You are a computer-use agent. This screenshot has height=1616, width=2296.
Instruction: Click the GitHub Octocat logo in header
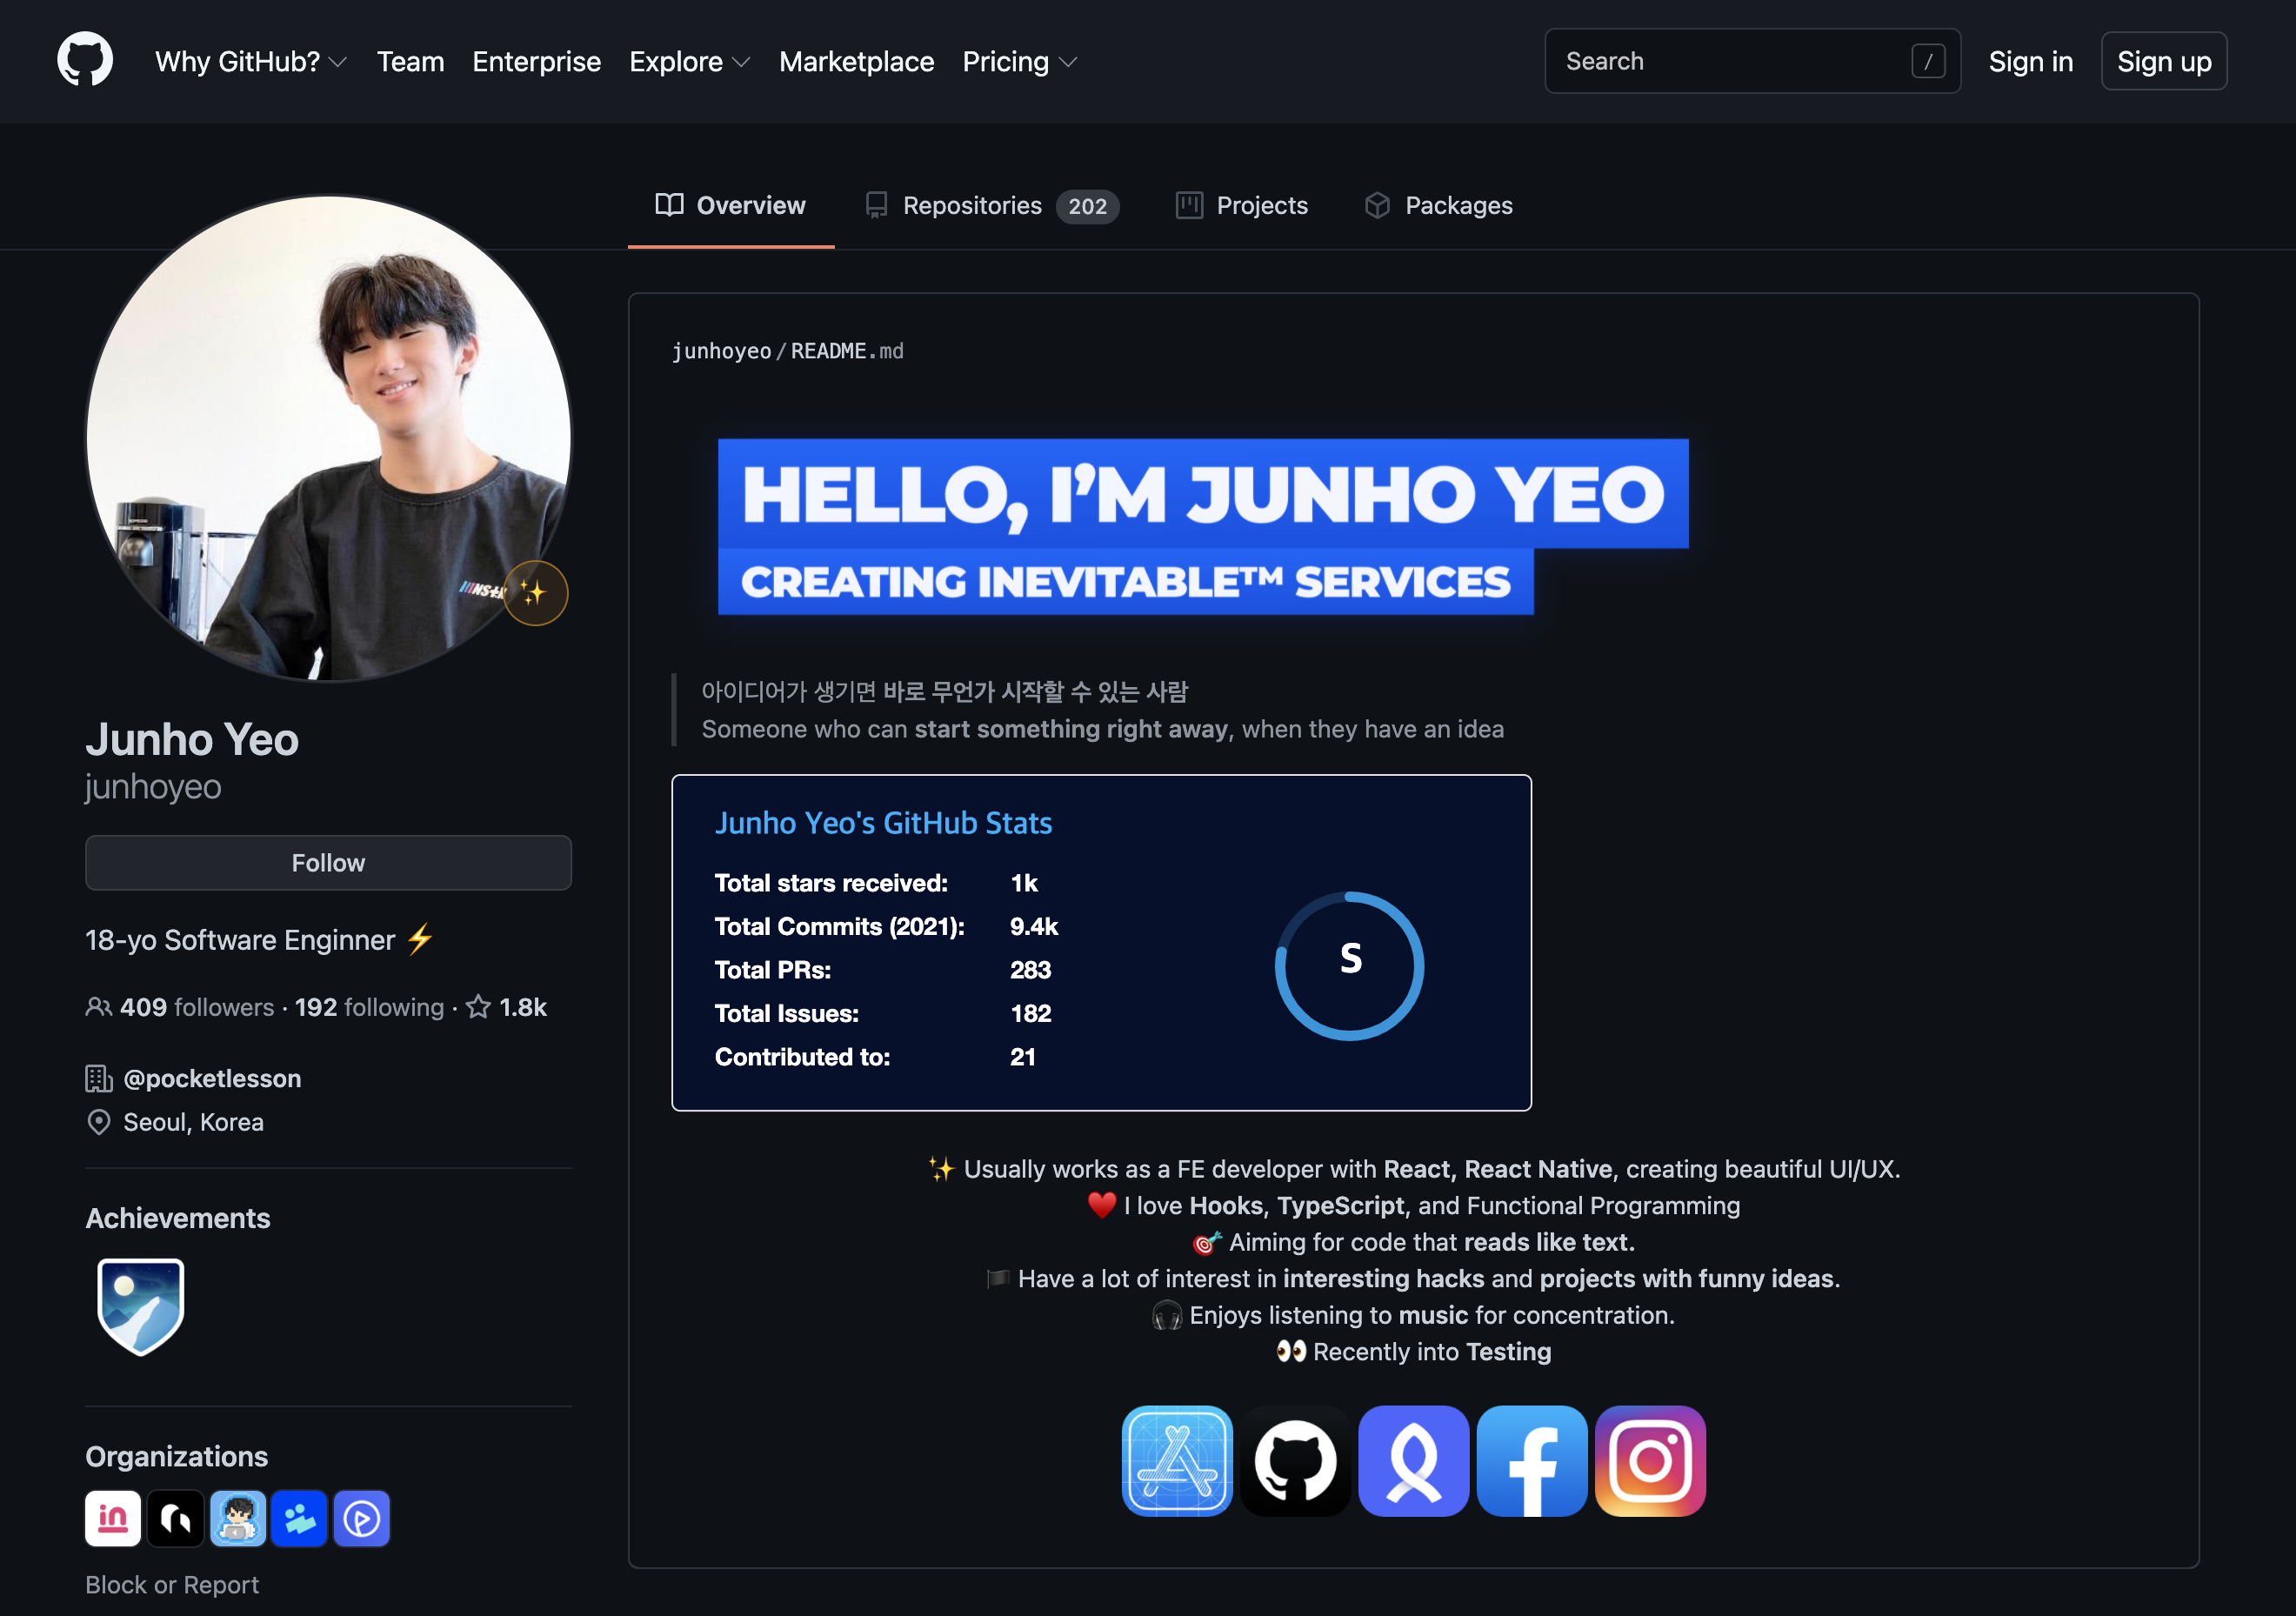pyautogui.click(x=85, y=60)
